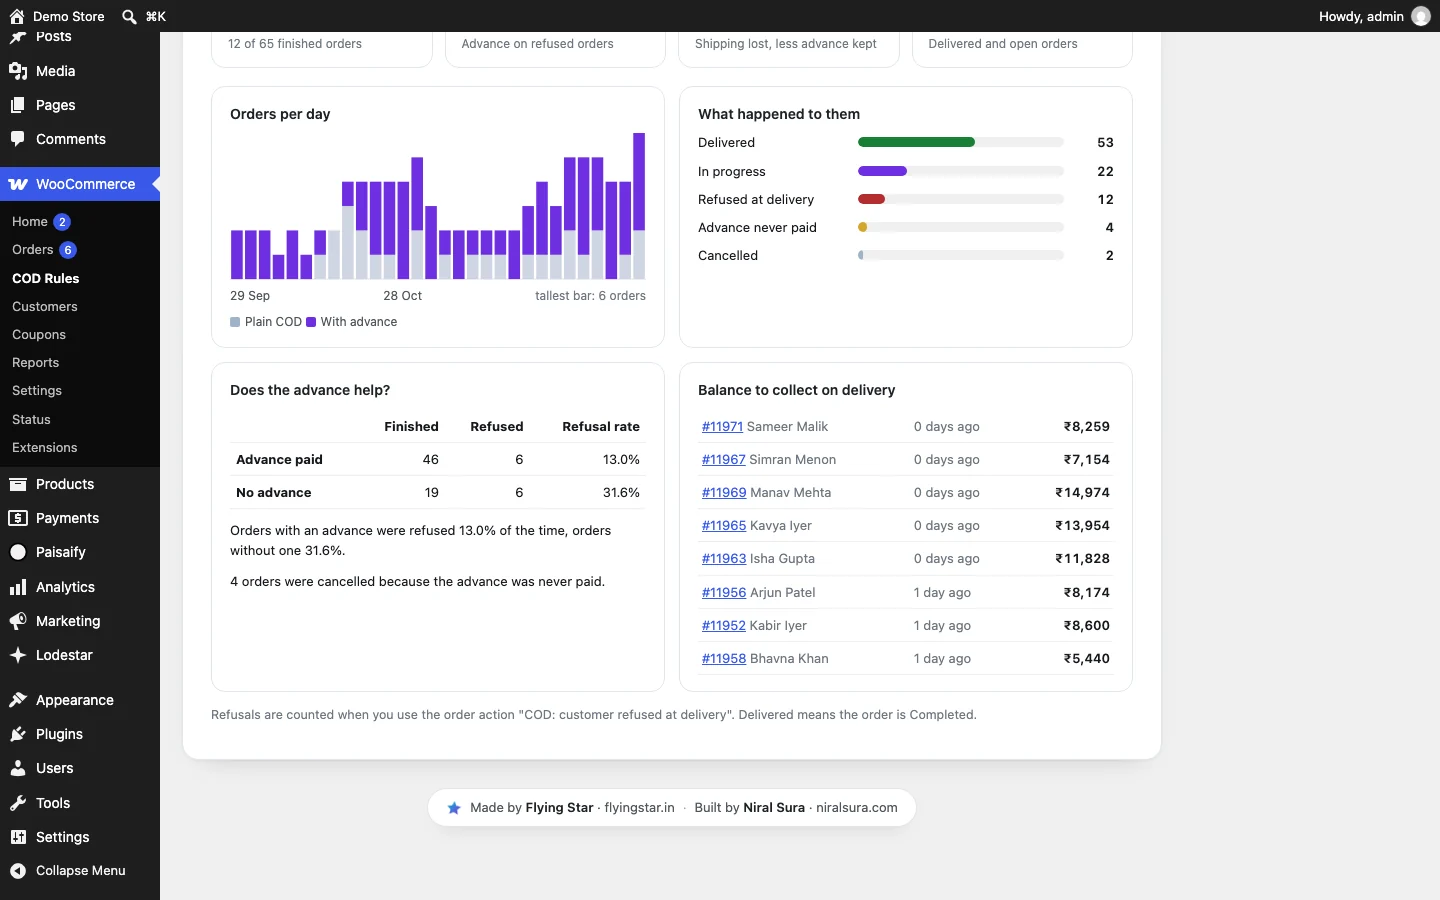Click the Tools wrench icon

pyautogui.click(x=18, y=803)
